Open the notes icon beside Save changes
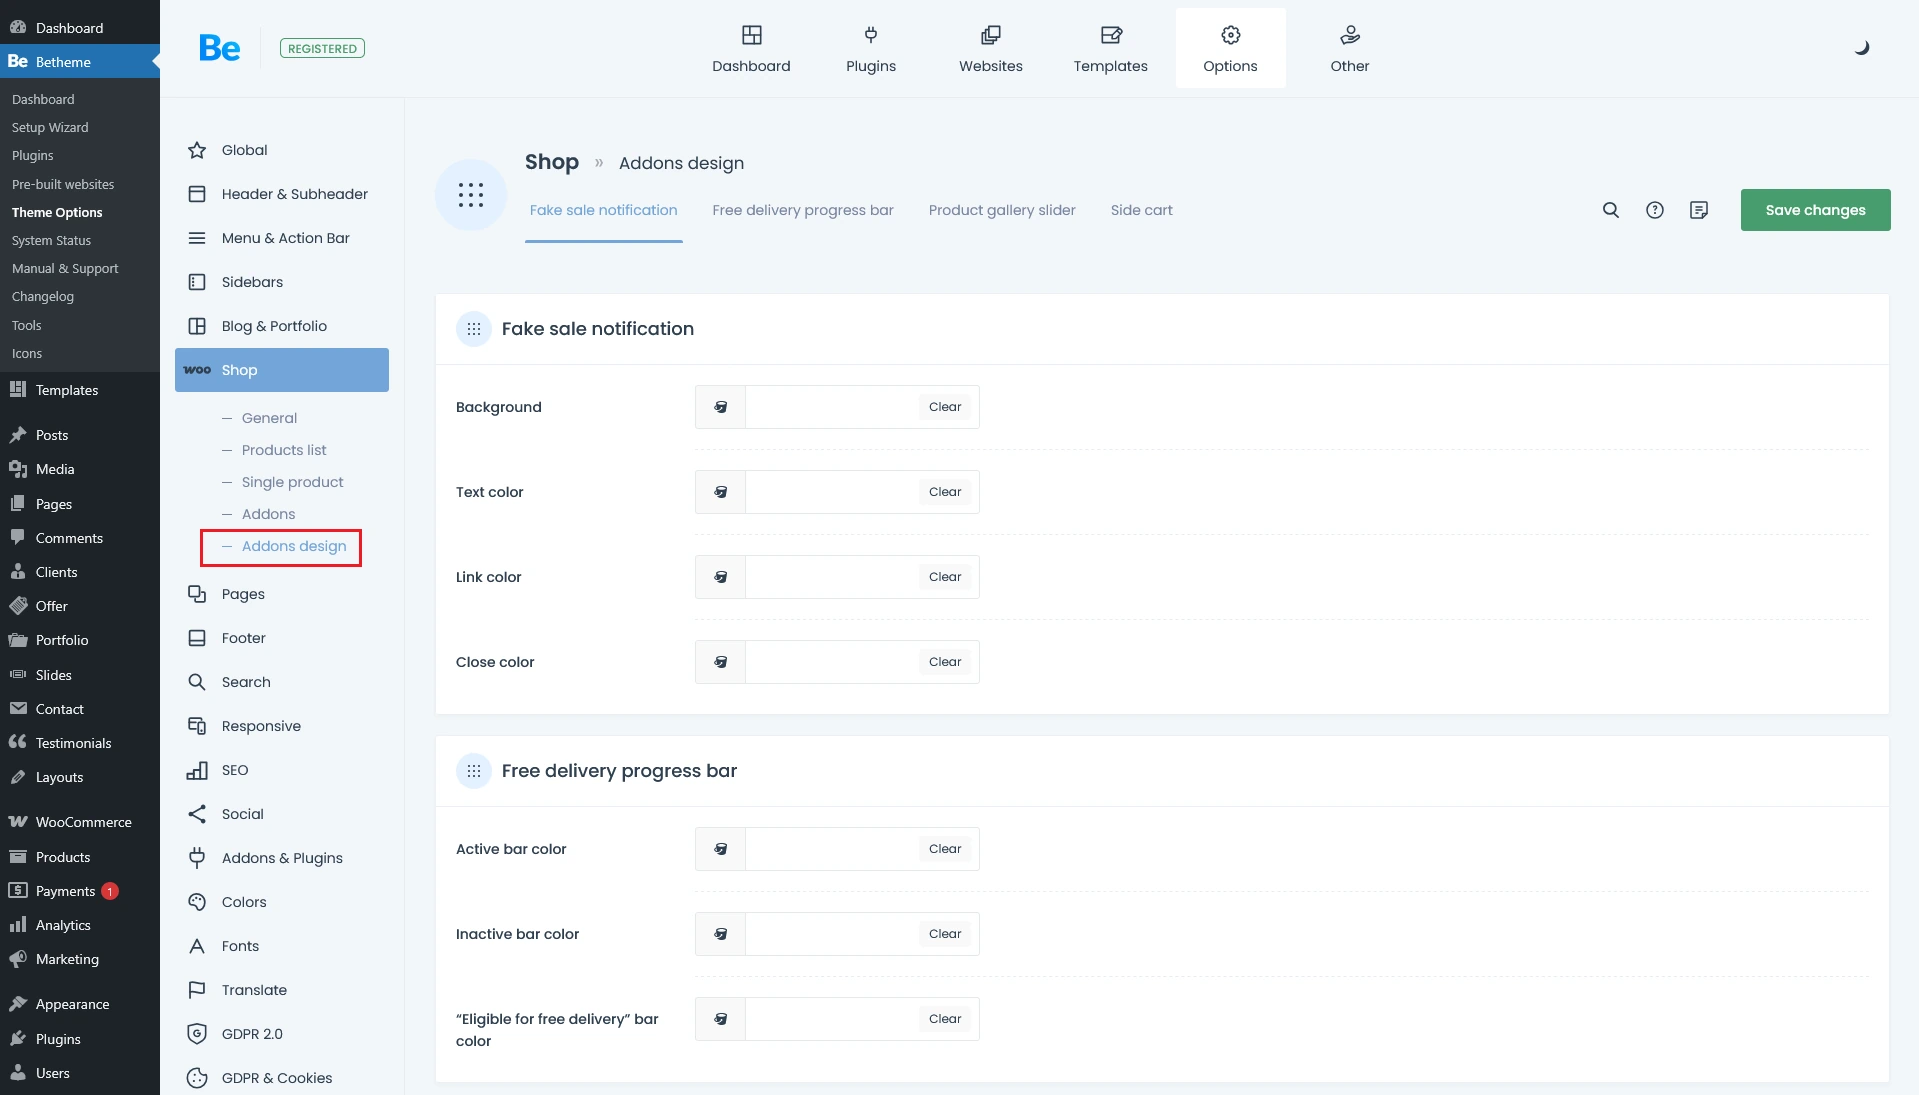1919x1095 pixels. [x=1698, y=210]
